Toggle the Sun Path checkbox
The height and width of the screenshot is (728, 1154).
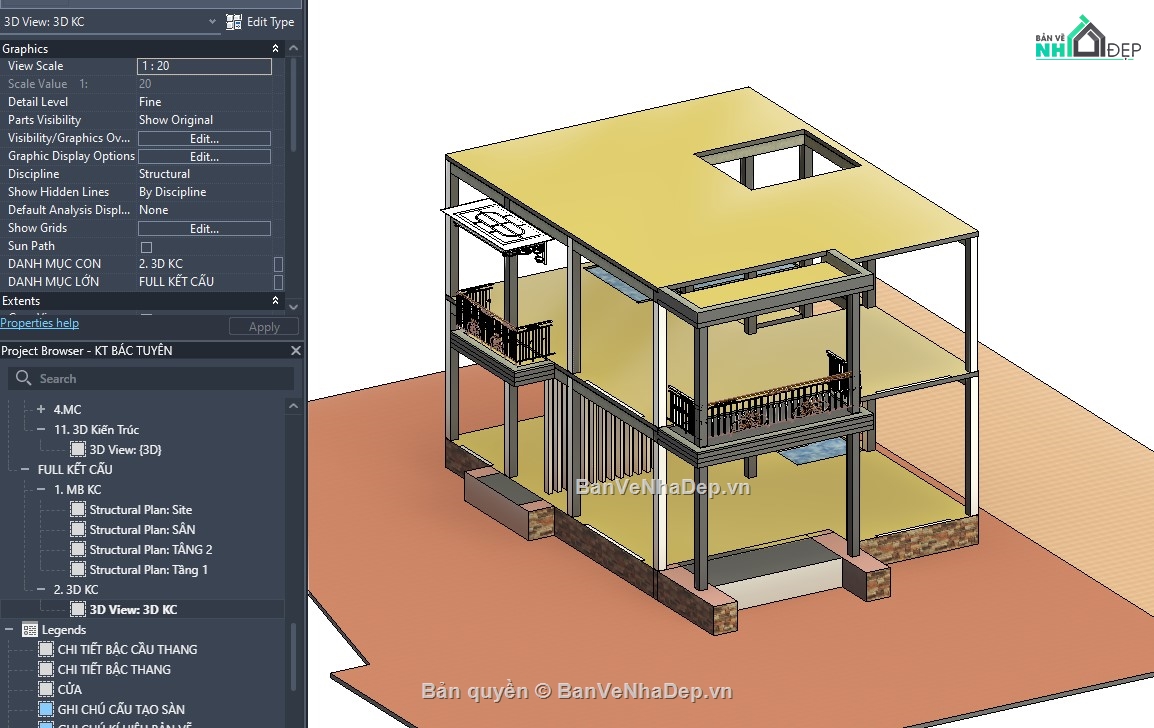pos(146,247)
